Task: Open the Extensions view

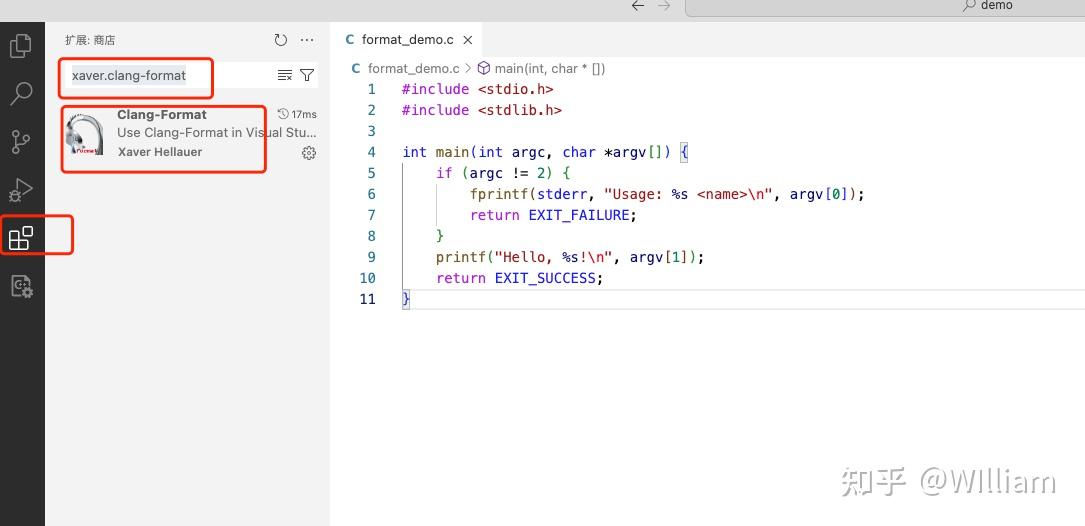Action: [x=21, y=237]
